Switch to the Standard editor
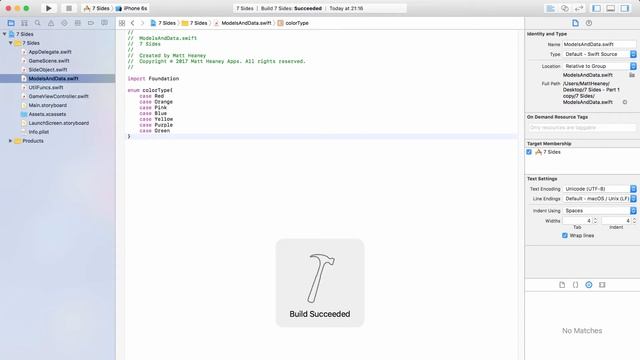Screen dimensions: 640x360 [551, 8]
